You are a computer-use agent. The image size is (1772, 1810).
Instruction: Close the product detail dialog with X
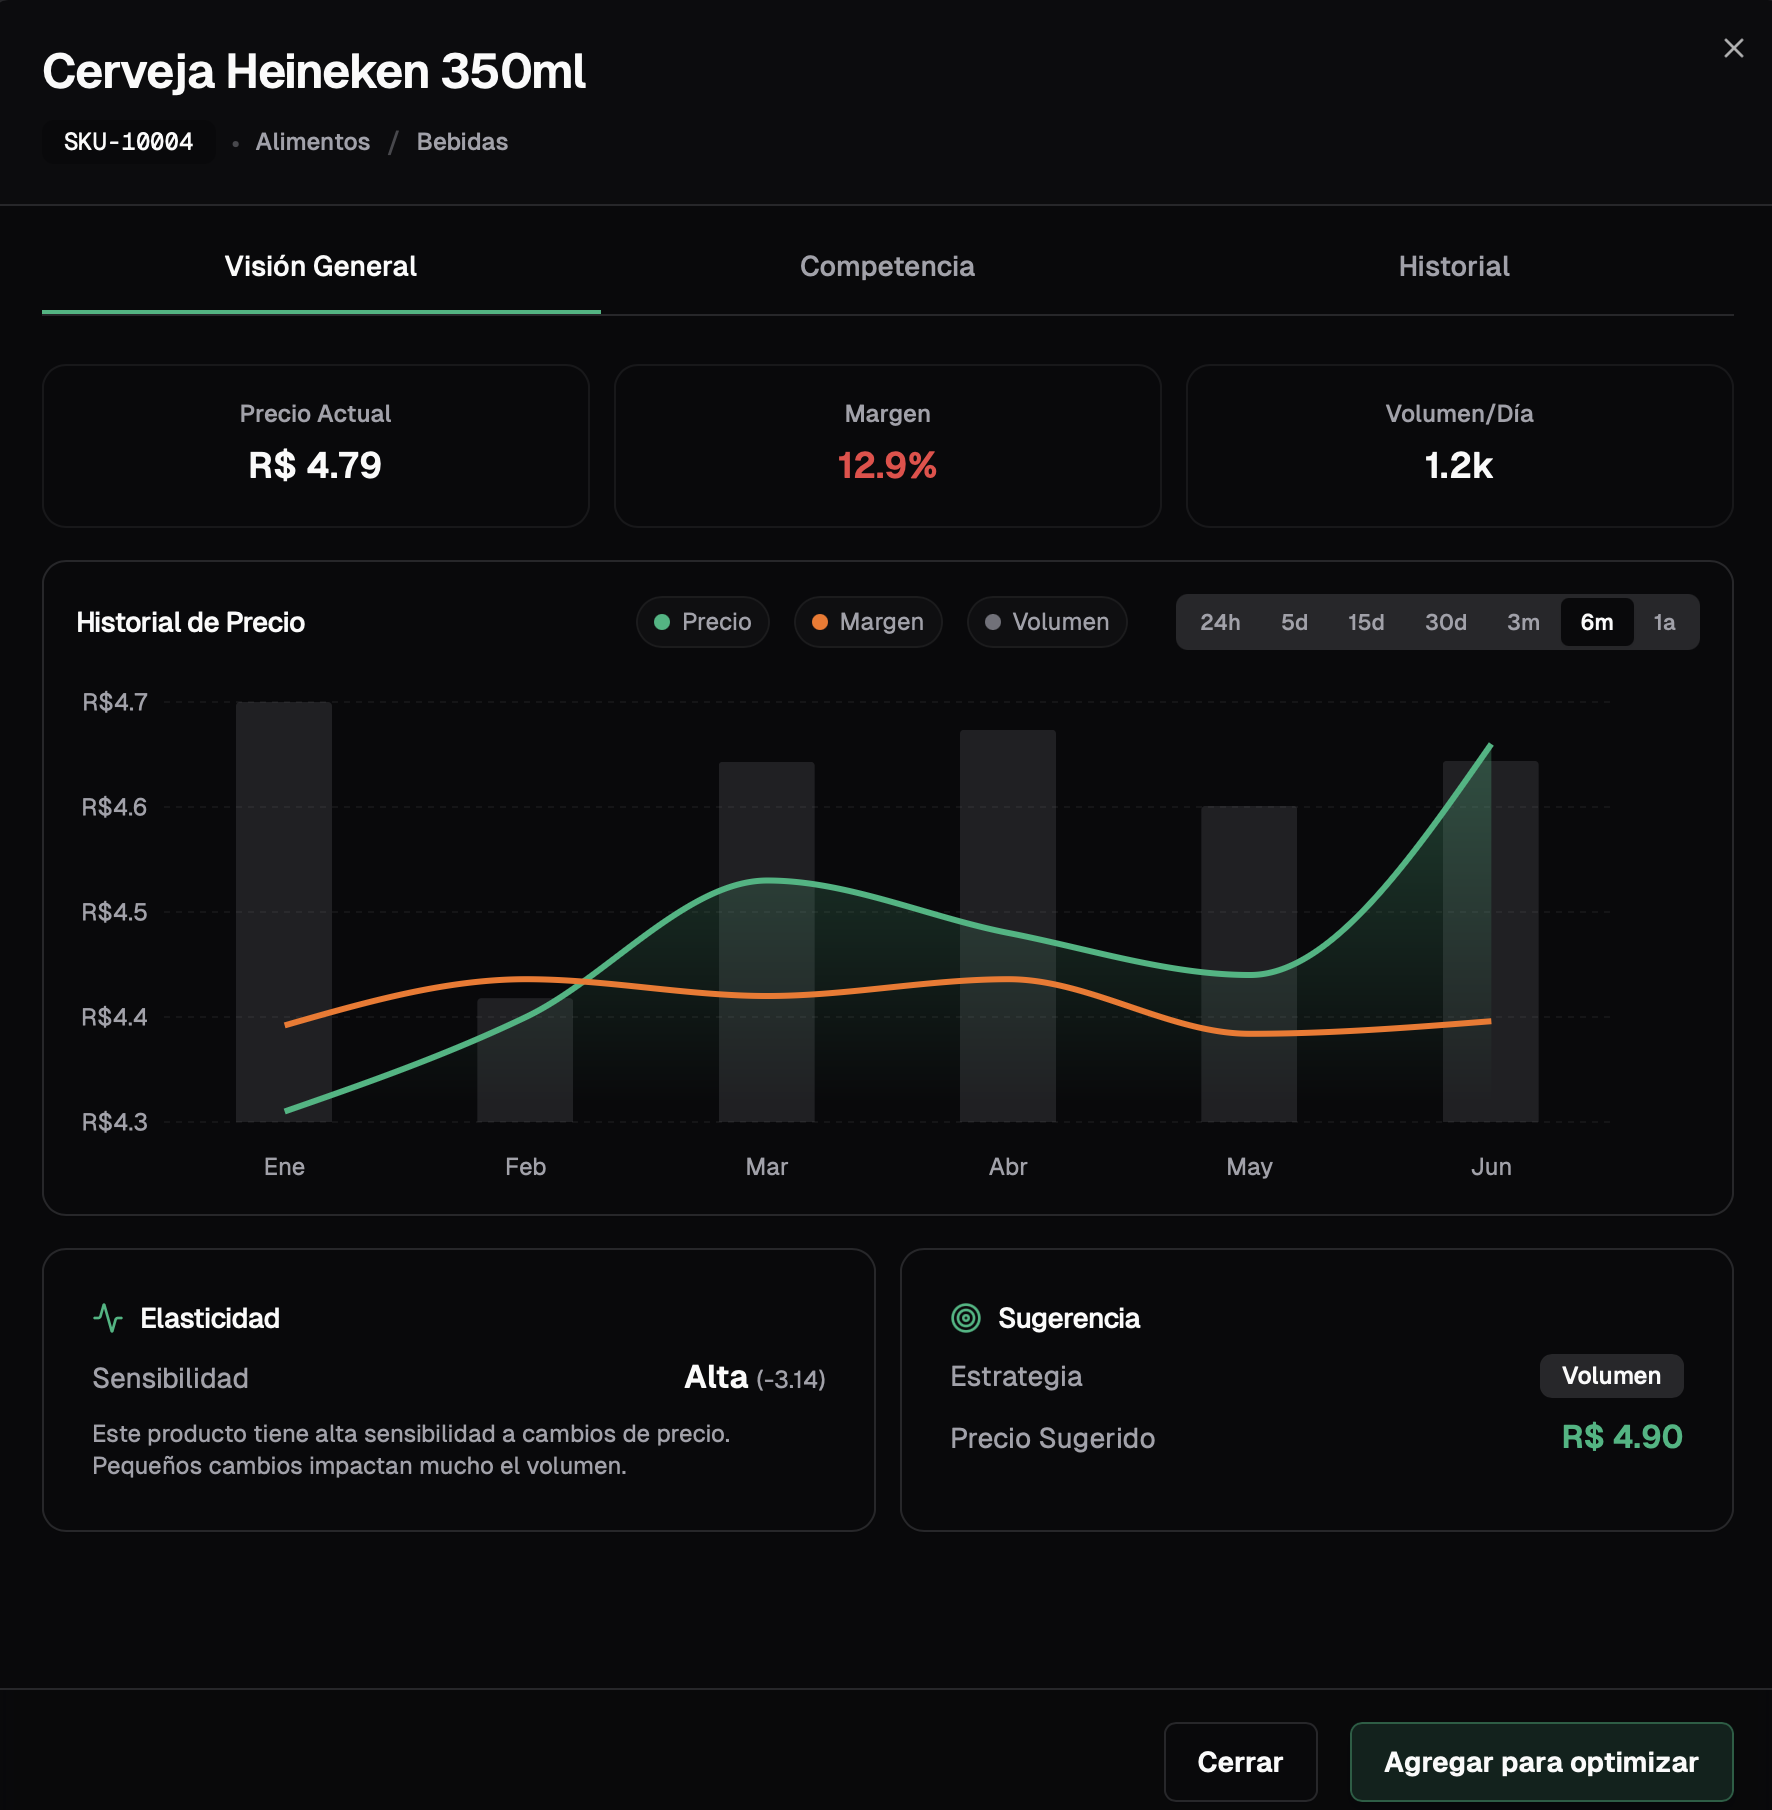[1733, 48]
